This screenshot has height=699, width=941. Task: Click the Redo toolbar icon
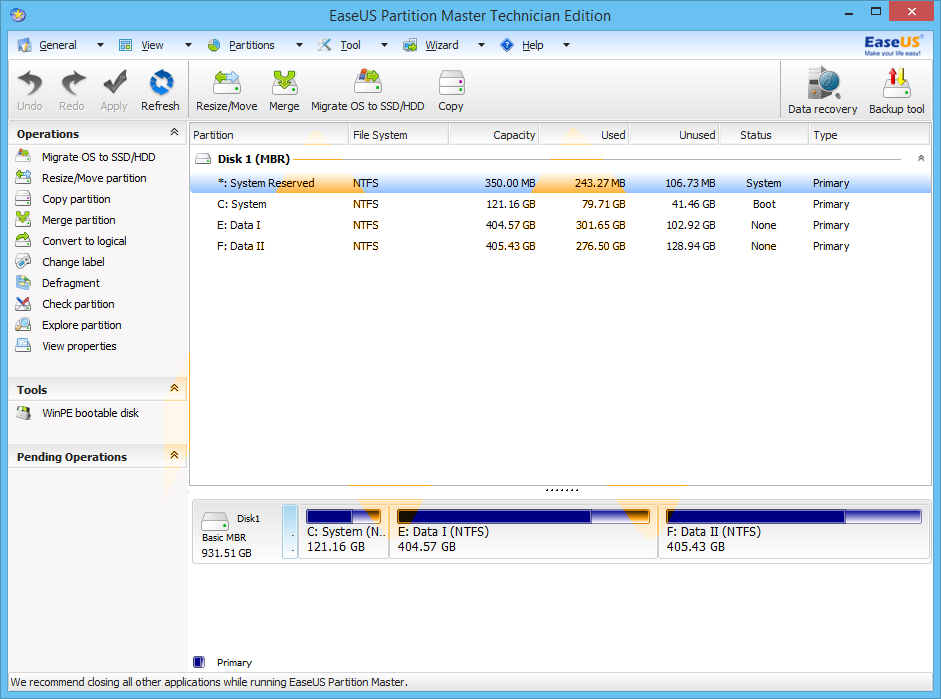[x=71, y=90]
